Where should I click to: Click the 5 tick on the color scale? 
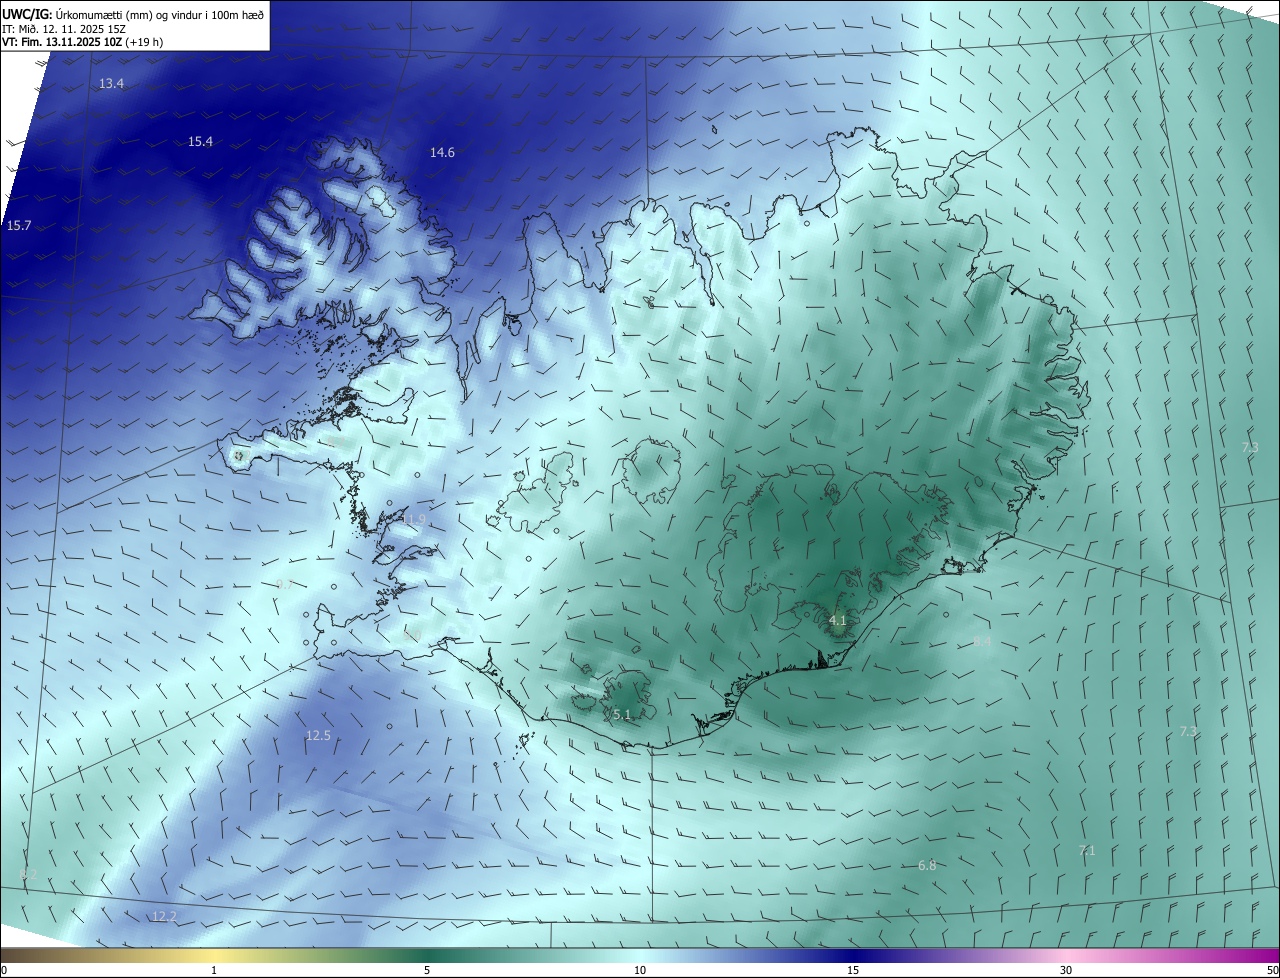[427, 970]
